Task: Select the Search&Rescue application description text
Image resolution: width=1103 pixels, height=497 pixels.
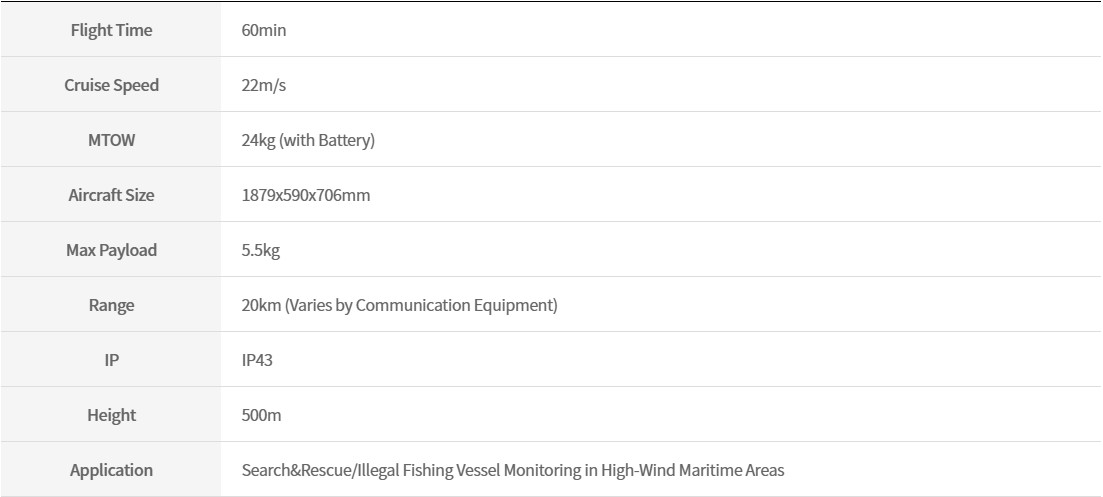Action: (x=513, y=470)
